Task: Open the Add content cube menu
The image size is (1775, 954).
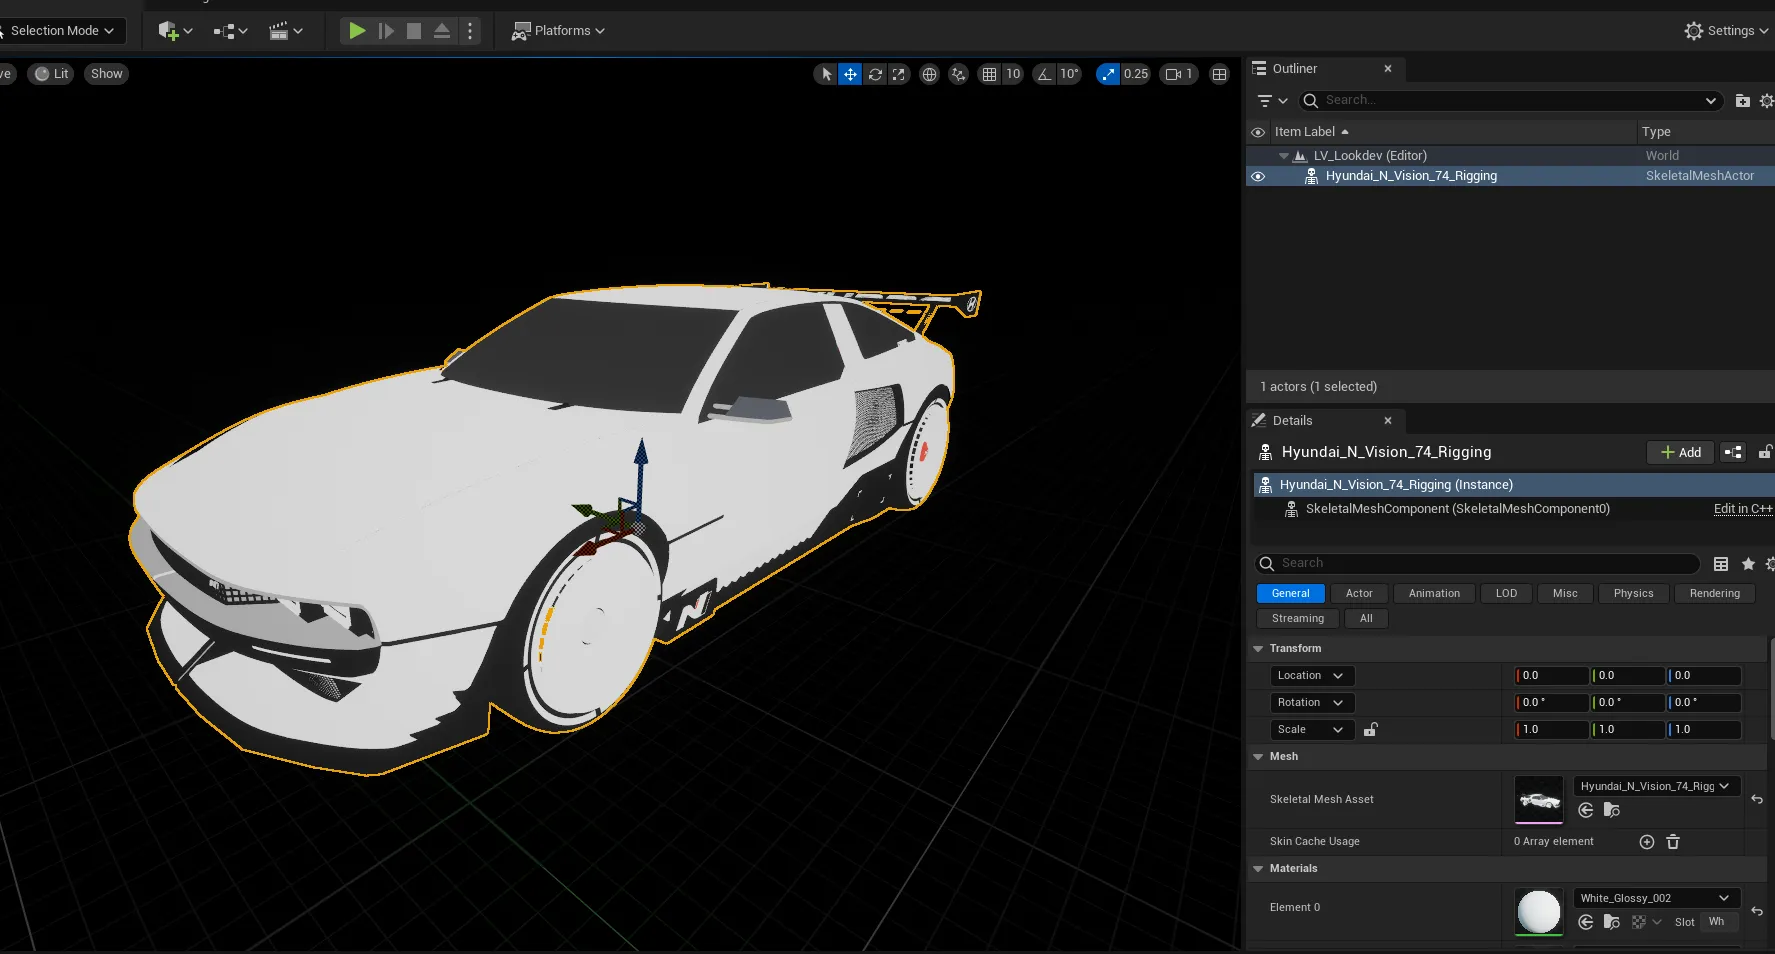Action: (175, 31)
